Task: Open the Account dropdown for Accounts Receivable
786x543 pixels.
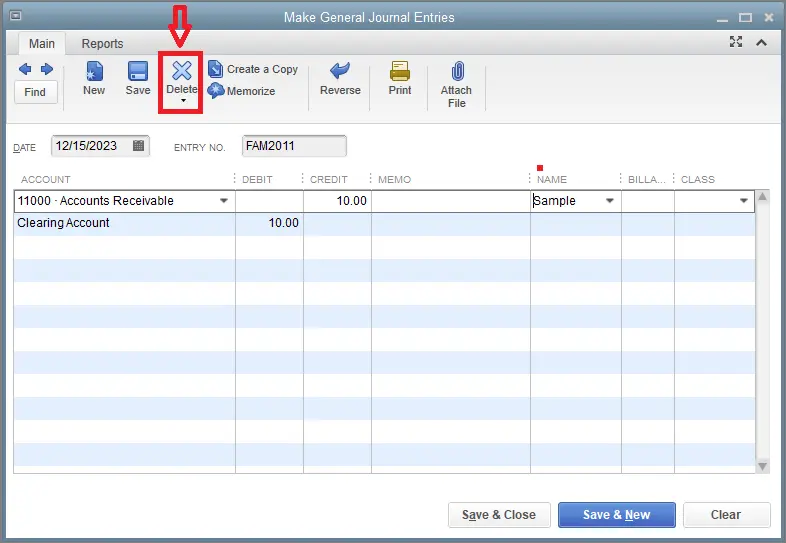Action: (x=224, y=201)
